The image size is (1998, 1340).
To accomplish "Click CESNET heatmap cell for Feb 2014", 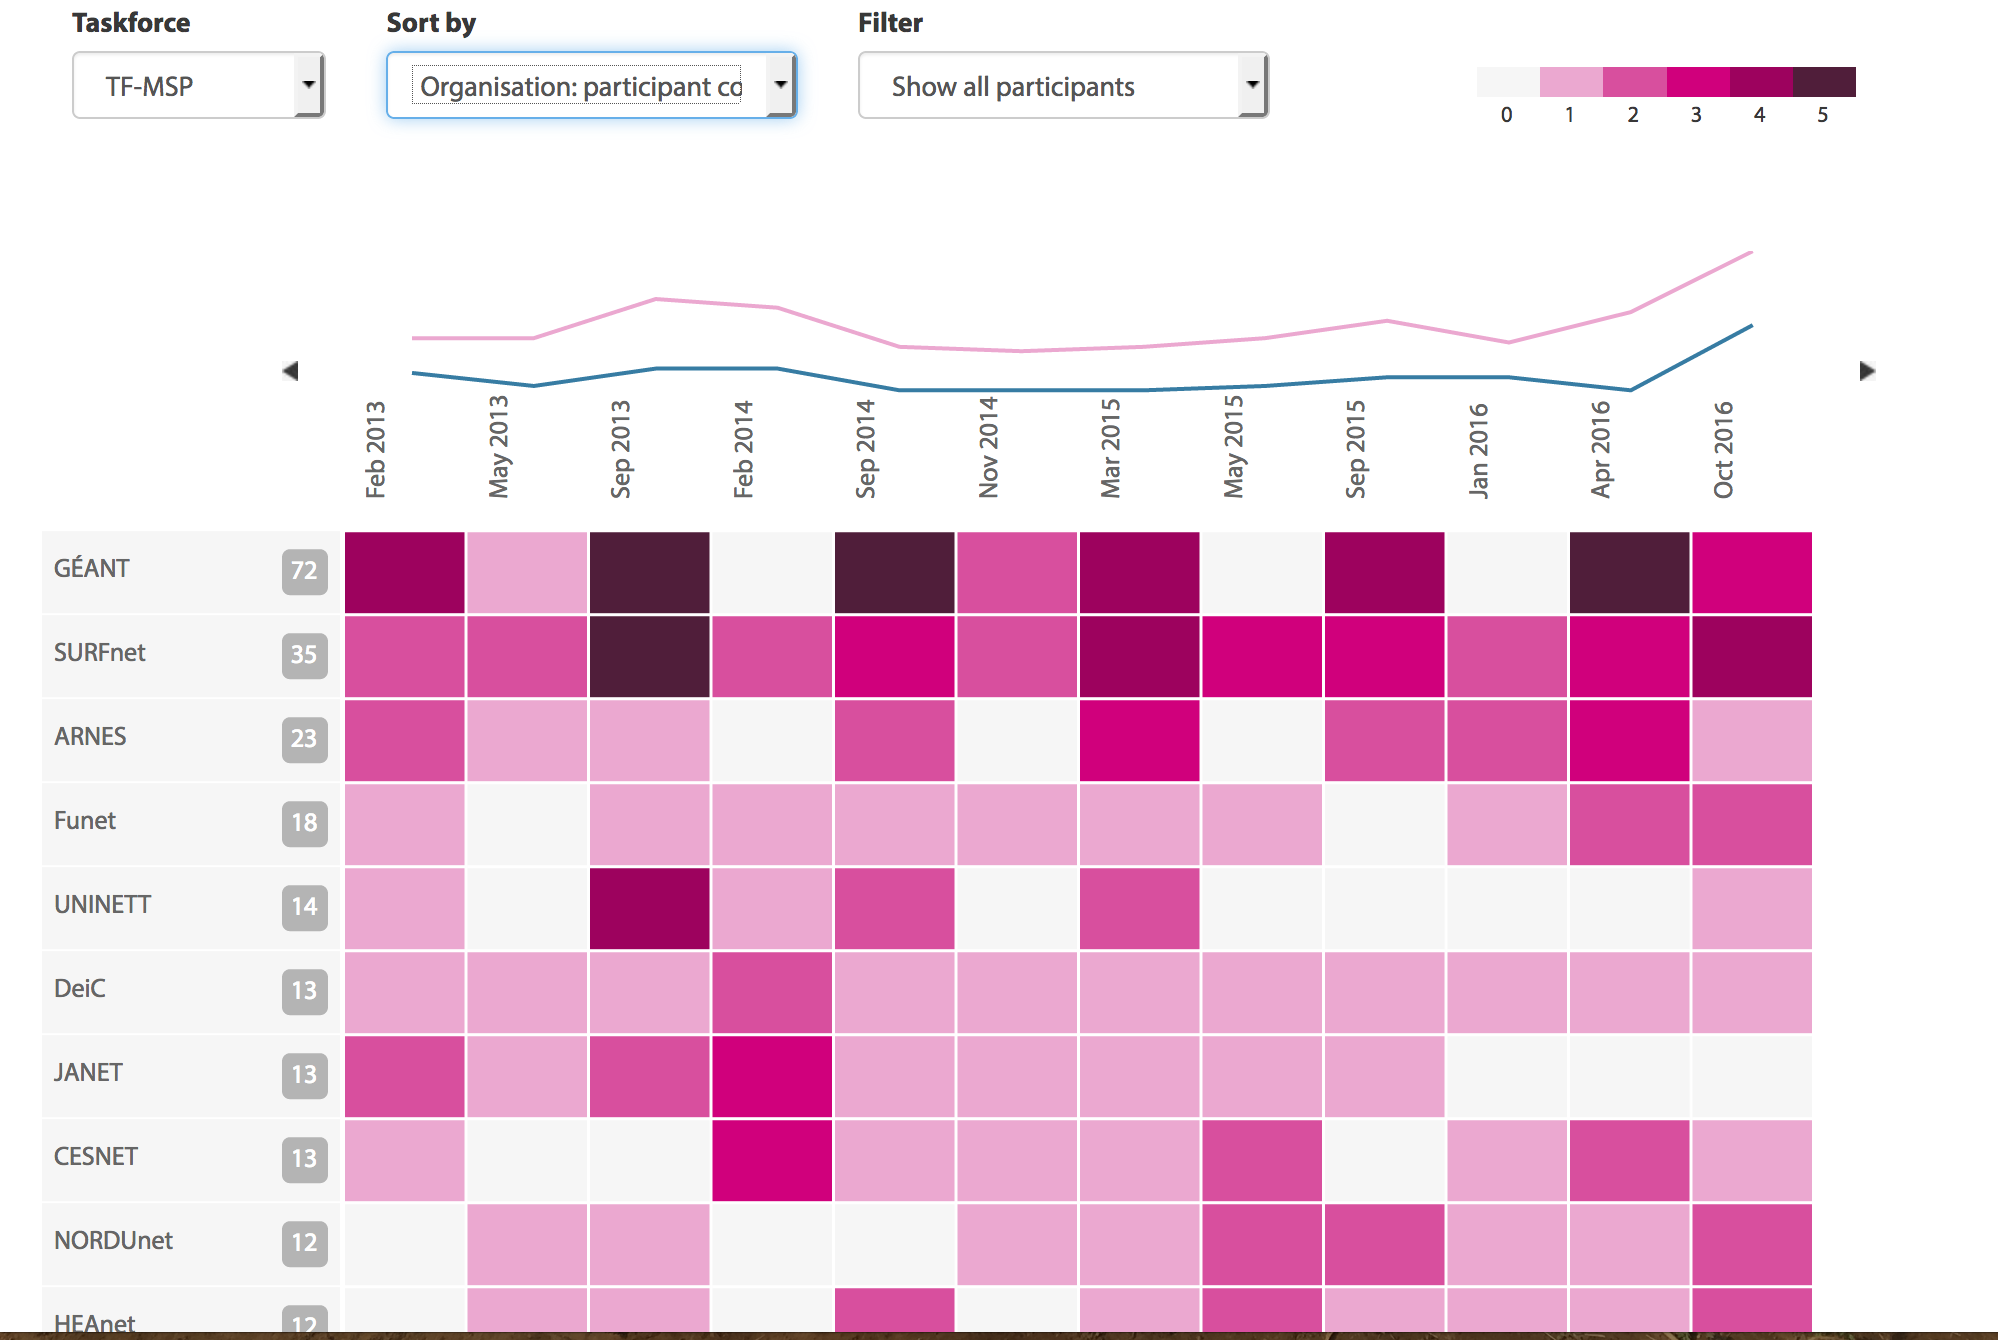I will pos(772,1160).
